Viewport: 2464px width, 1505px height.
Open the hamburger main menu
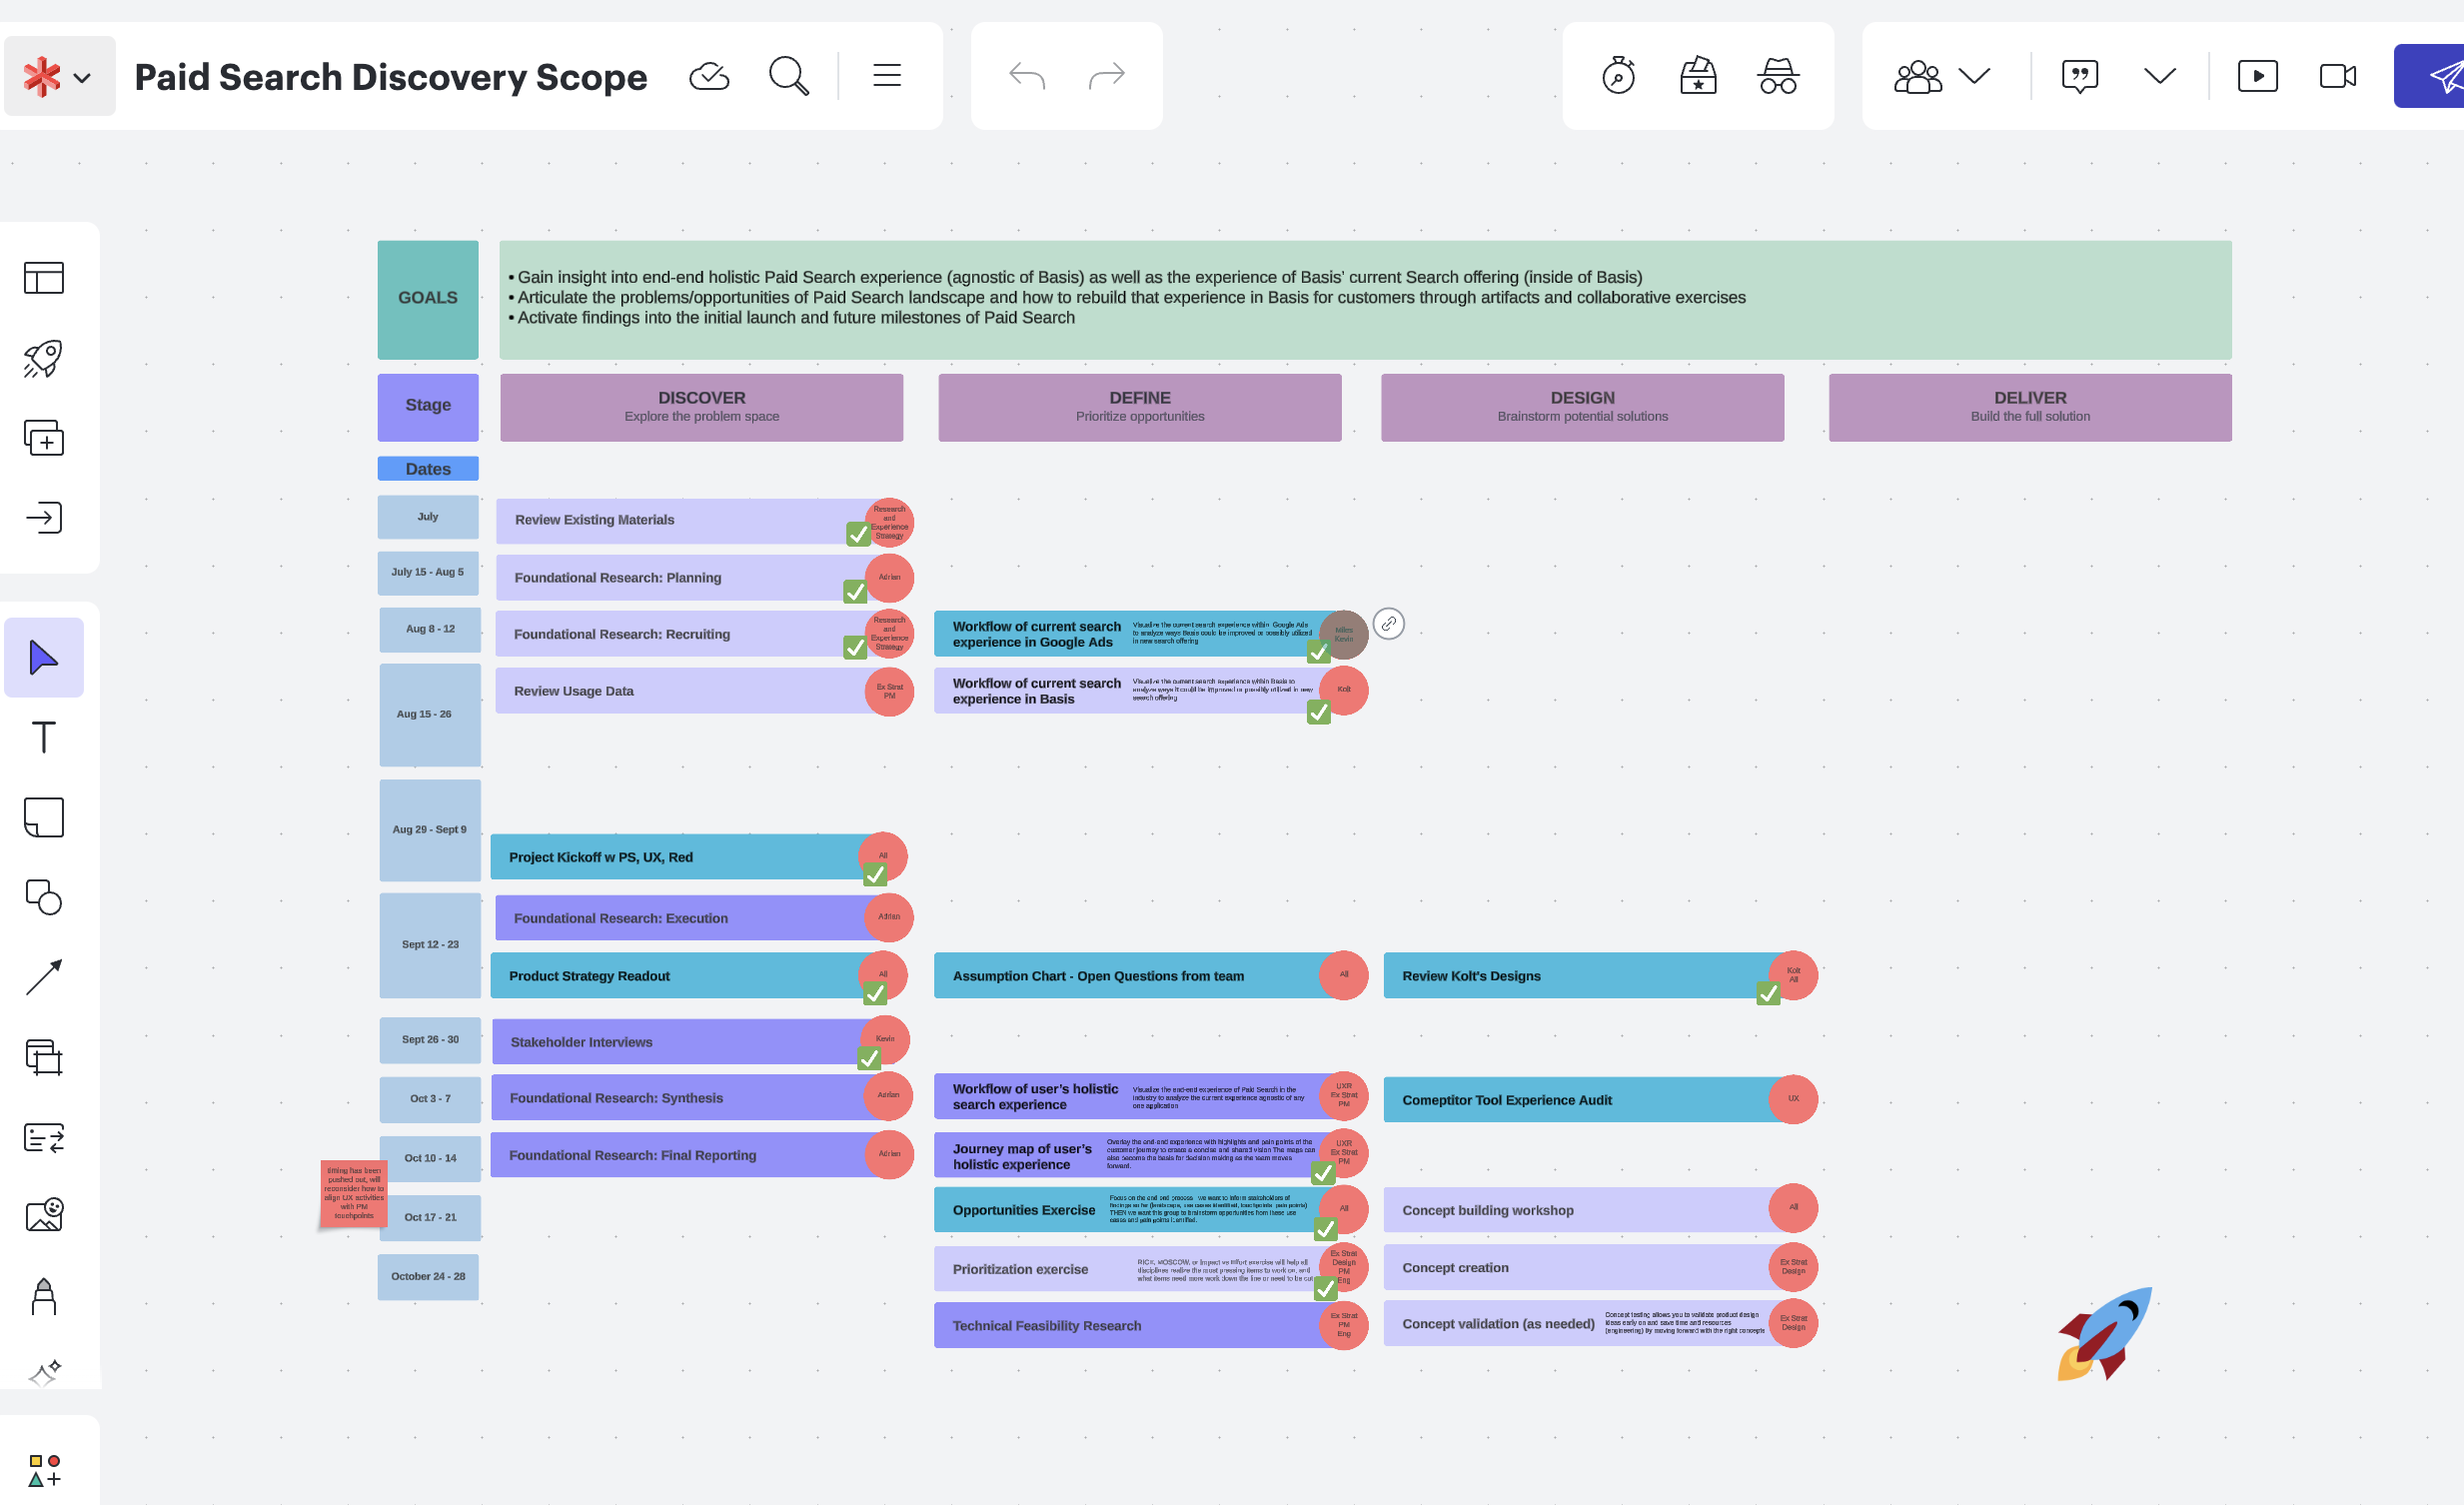[887, 76]
